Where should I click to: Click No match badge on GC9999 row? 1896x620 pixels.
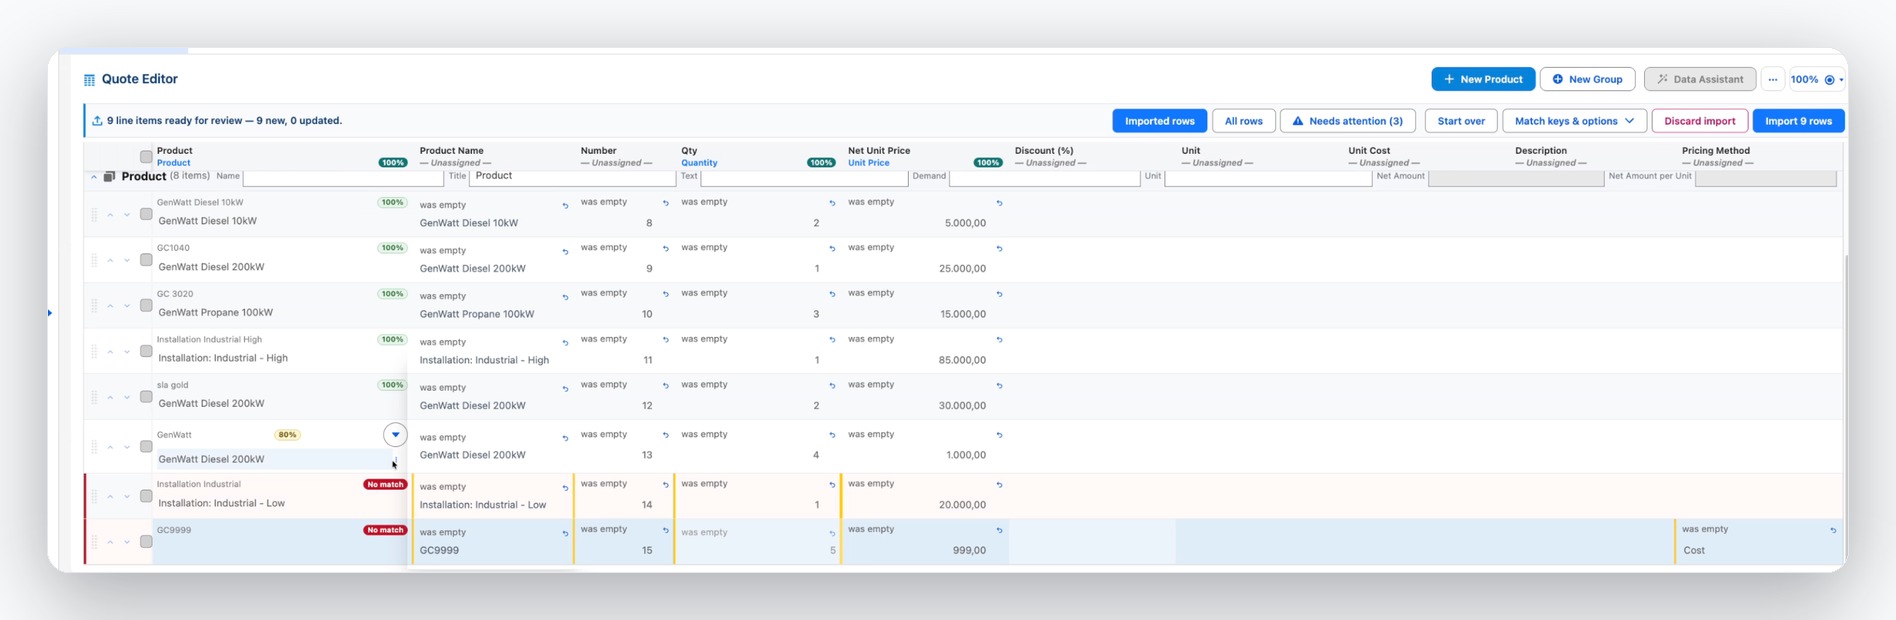(x=385, y=530)
